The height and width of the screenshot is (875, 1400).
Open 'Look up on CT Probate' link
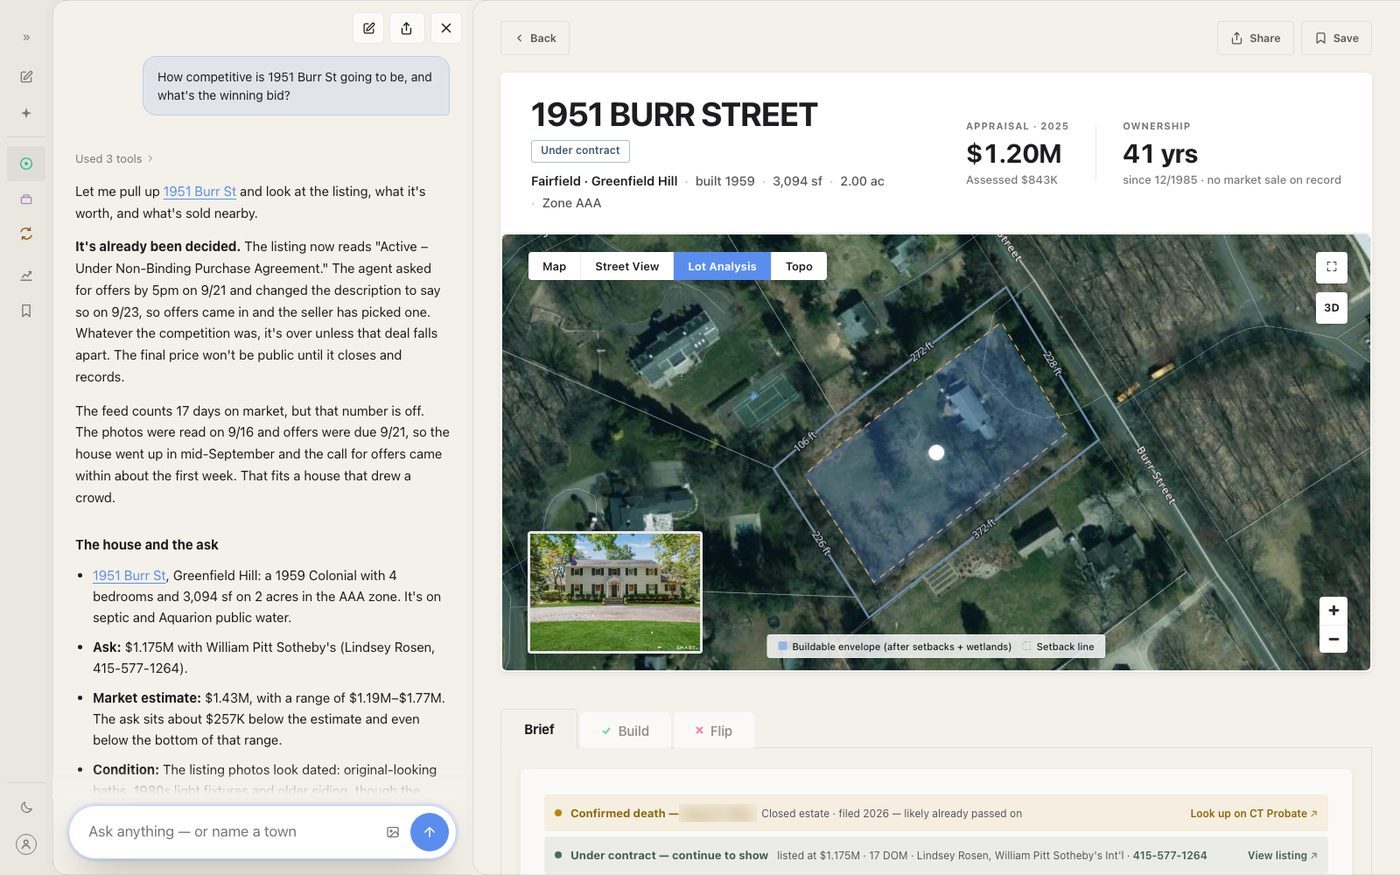[1253, 814]
